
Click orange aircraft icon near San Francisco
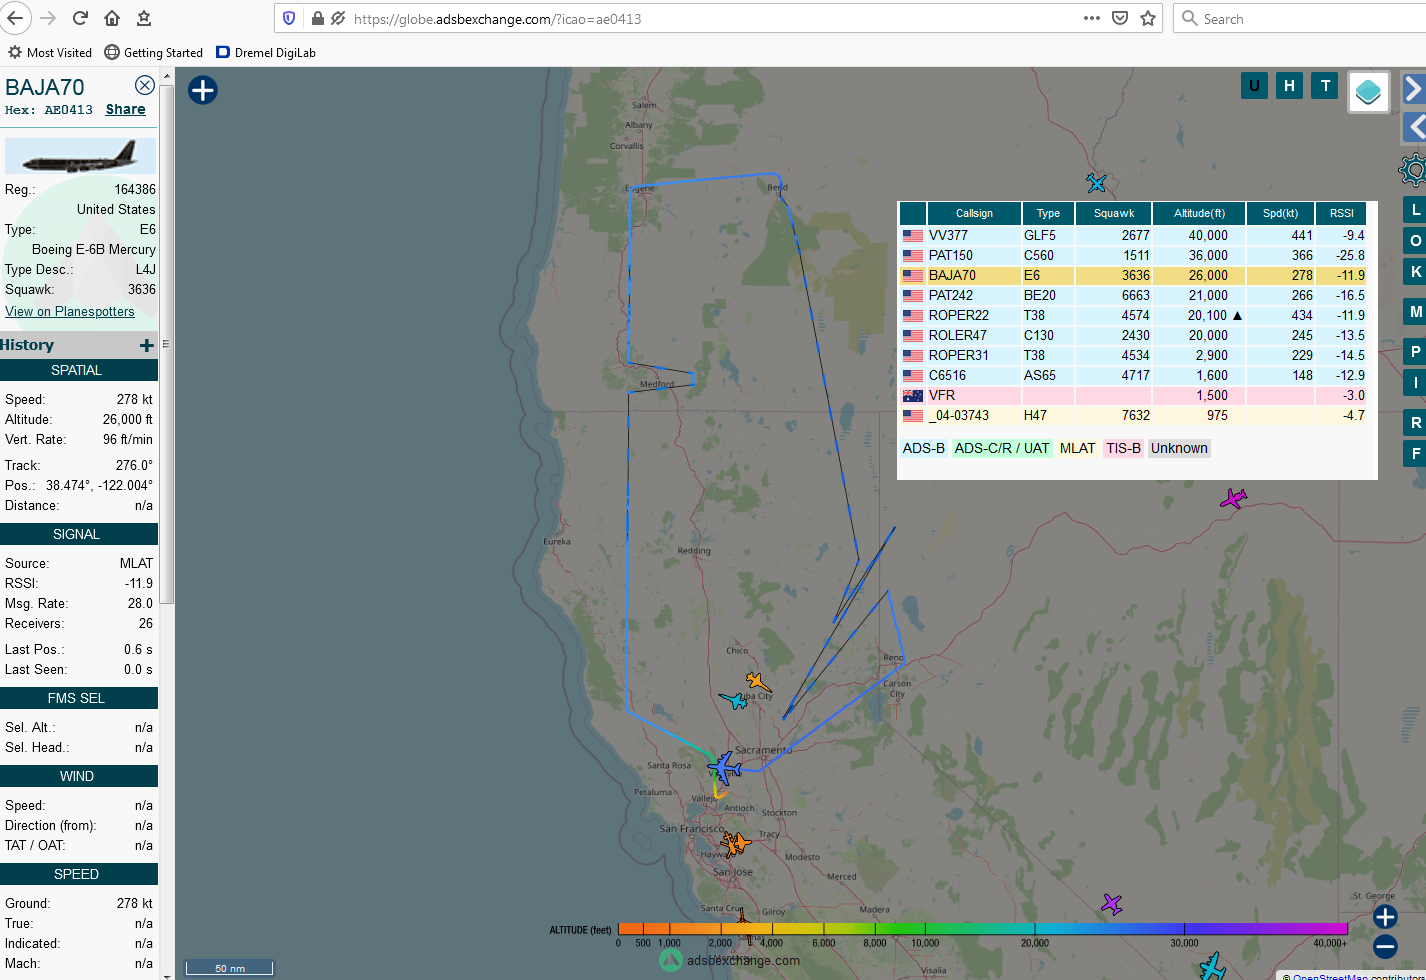(x=736, y=843)
